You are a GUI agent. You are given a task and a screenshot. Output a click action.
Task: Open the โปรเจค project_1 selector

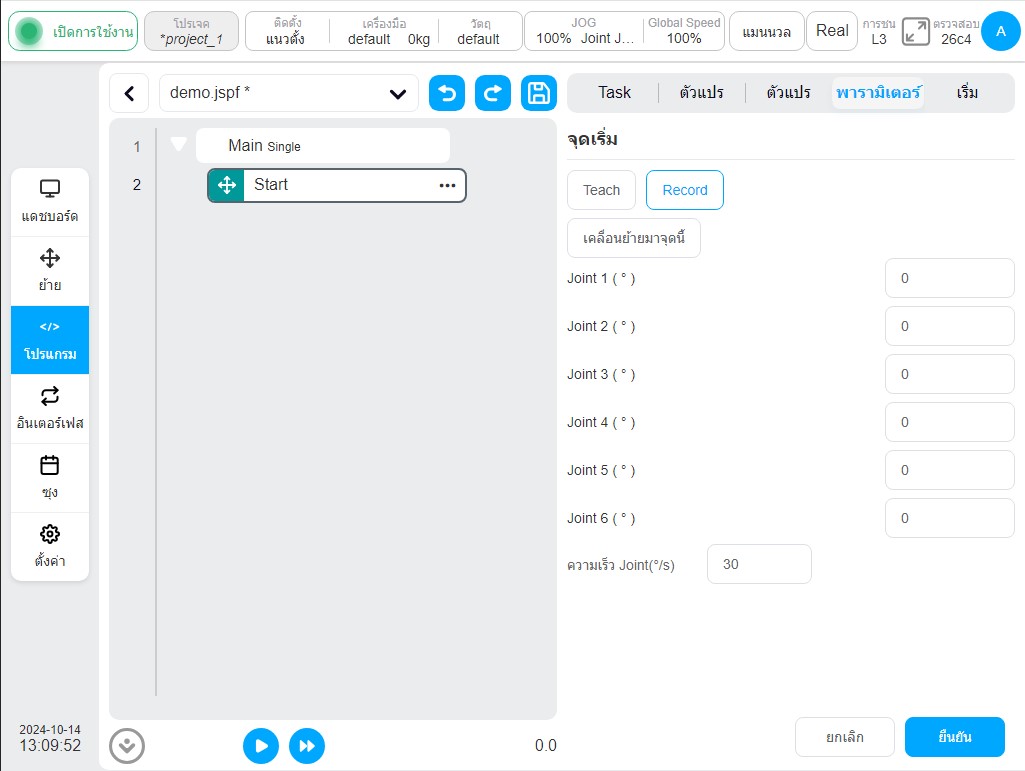(192, 31)
